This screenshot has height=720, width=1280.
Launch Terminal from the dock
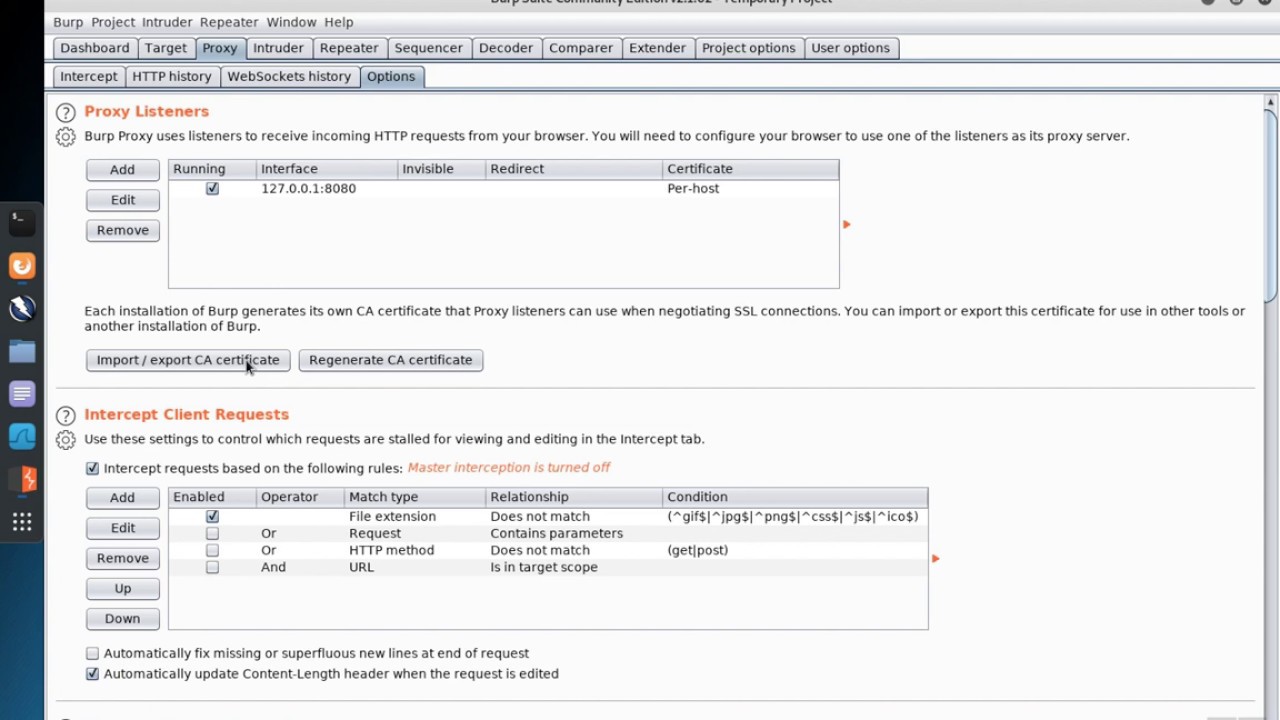pos(22,222)
